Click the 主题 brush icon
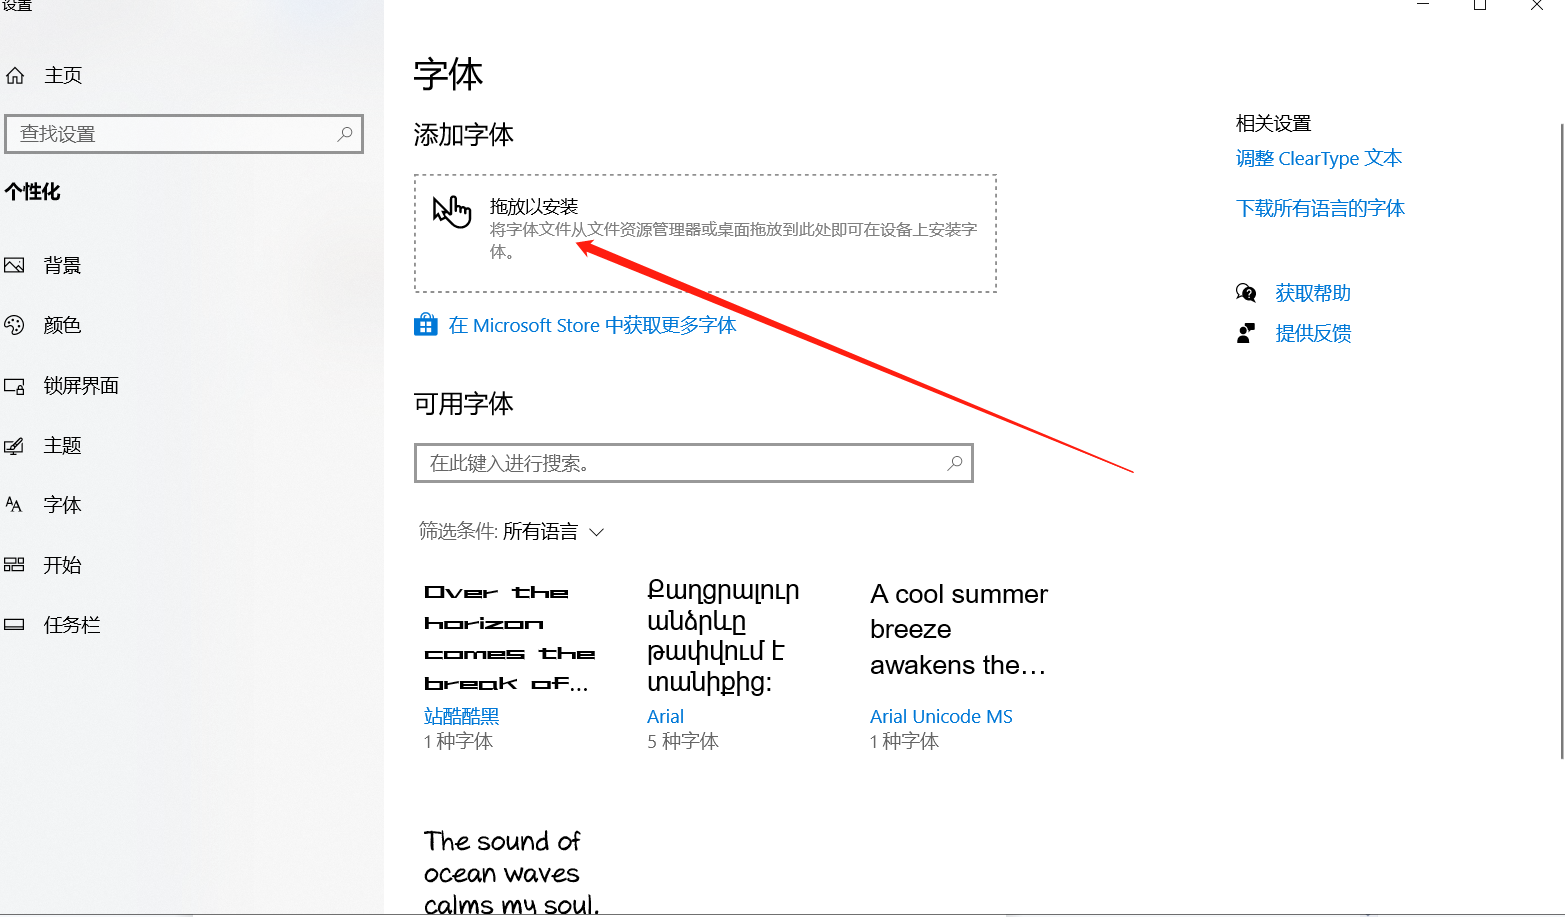The image size is (1565, 917). pyautogui.click(x=14, y=446)
